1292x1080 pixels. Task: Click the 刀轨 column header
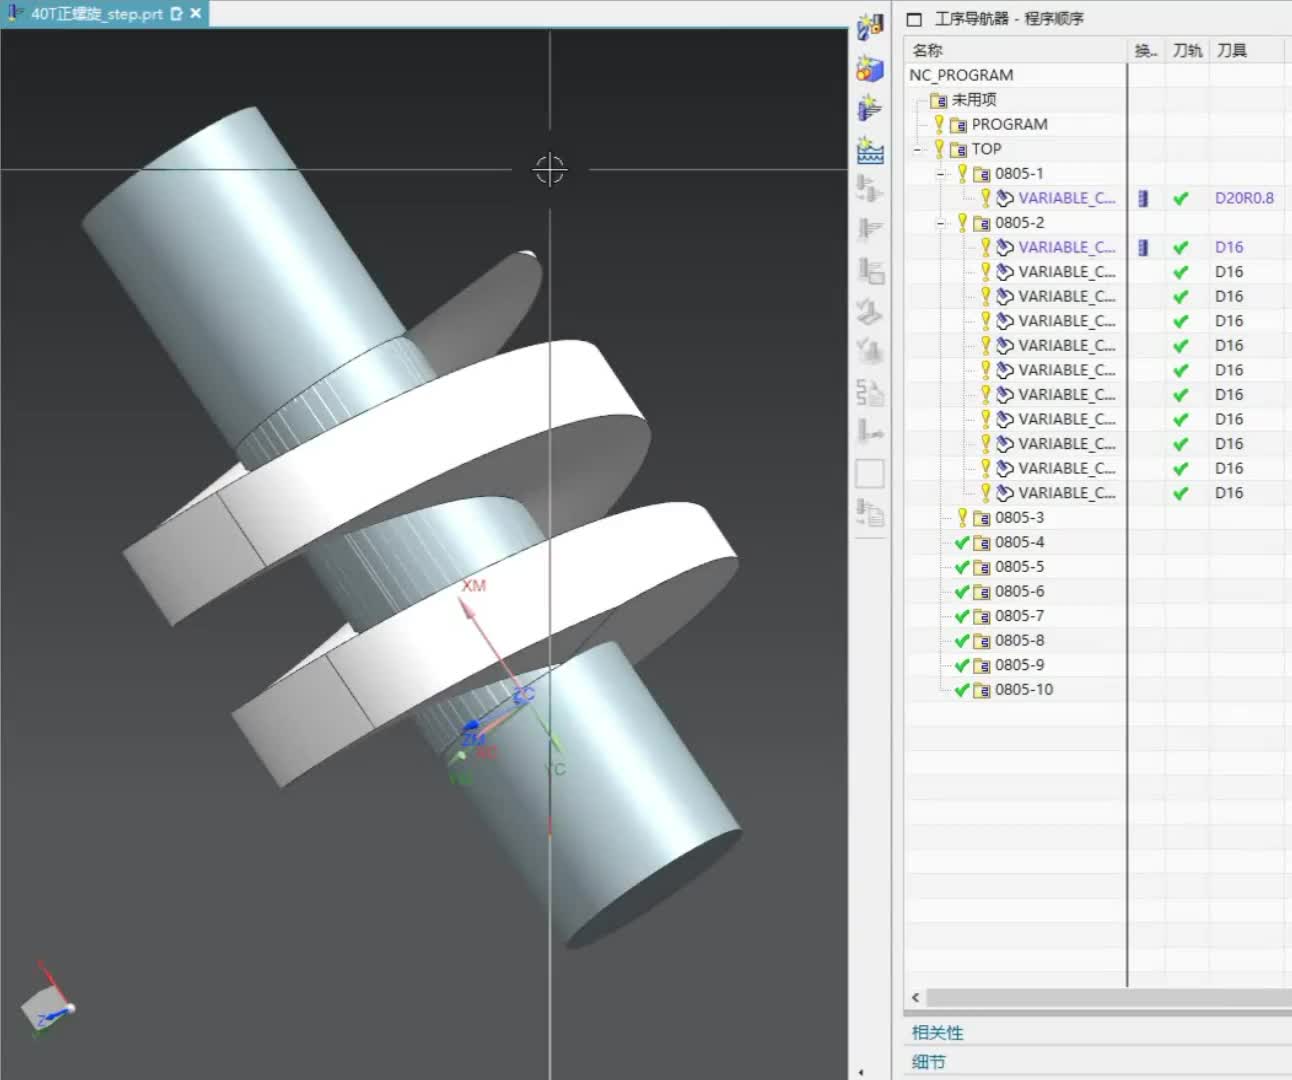pos(1187,50)
